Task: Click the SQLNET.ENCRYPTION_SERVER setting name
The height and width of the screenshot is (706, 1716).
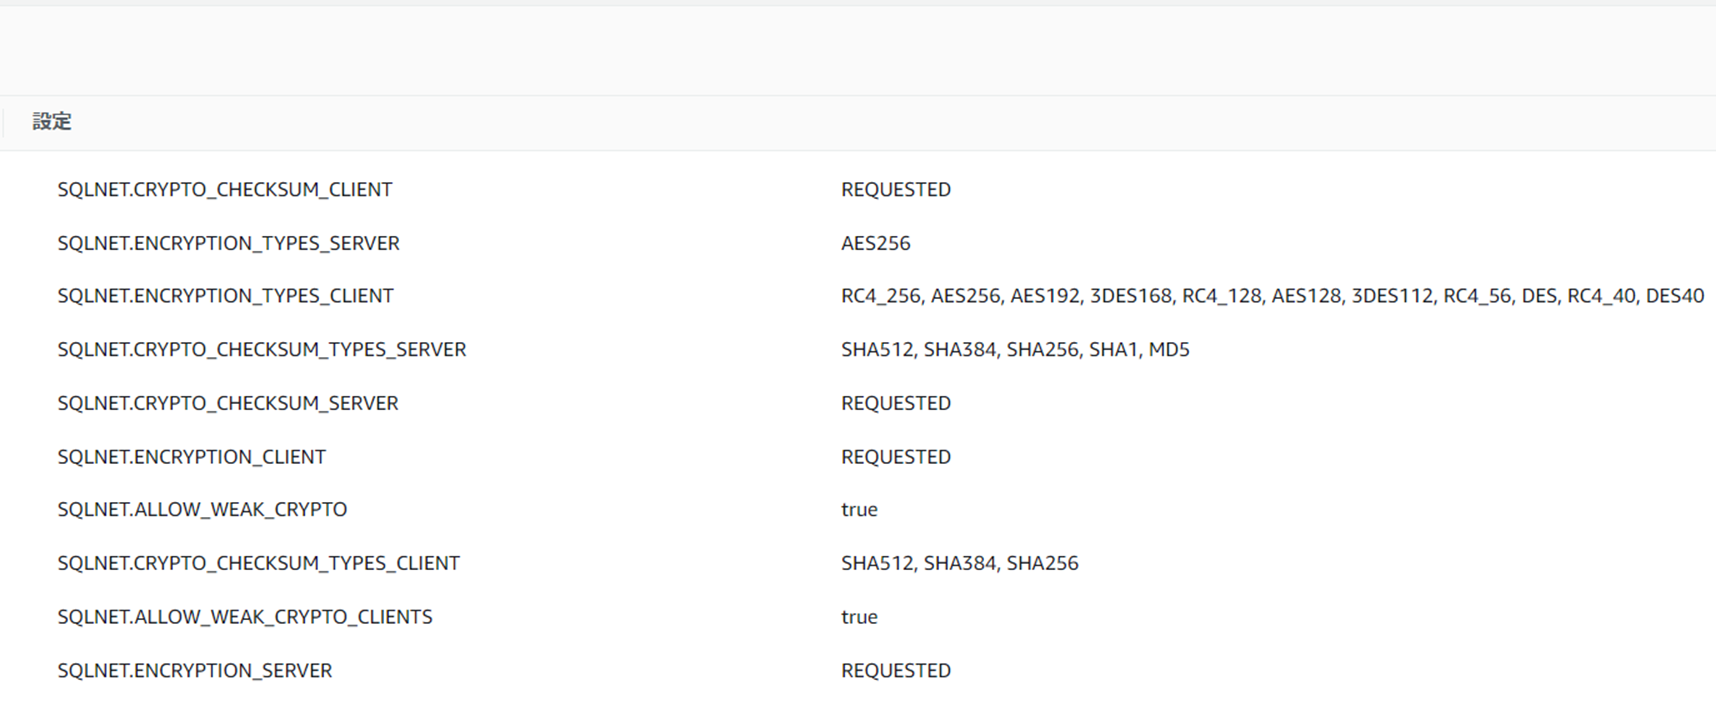Action: (x=194, y=671)
